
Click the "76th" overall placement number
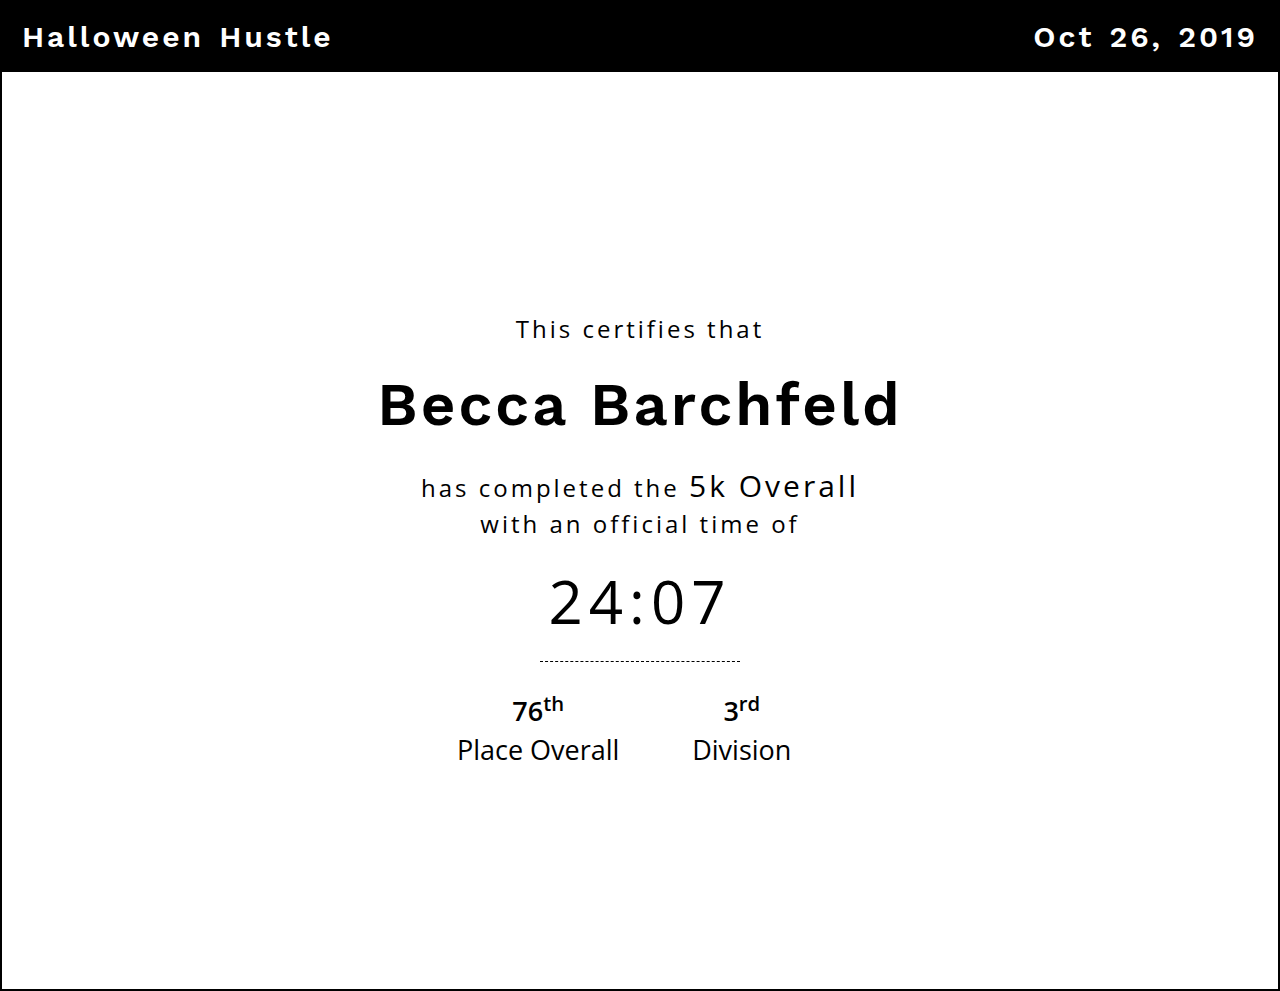(537, 710)
